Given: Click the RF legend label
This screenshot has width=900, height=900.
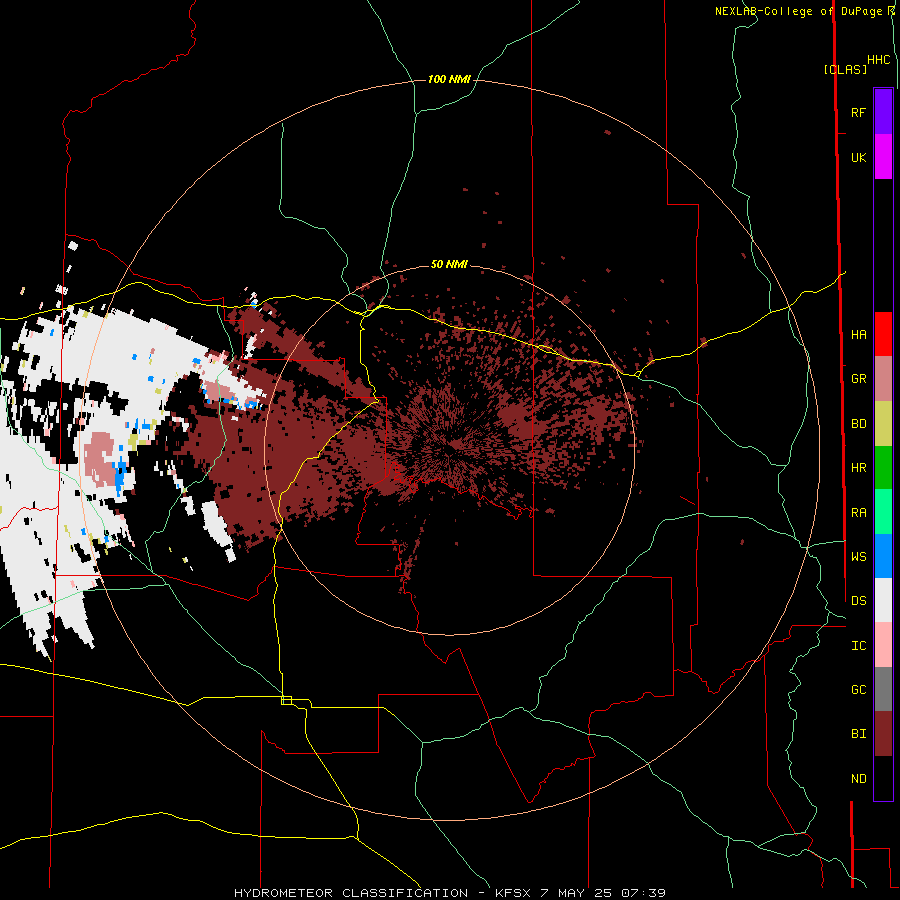Looking at the screenshot, I should click(x=858, y=112).
